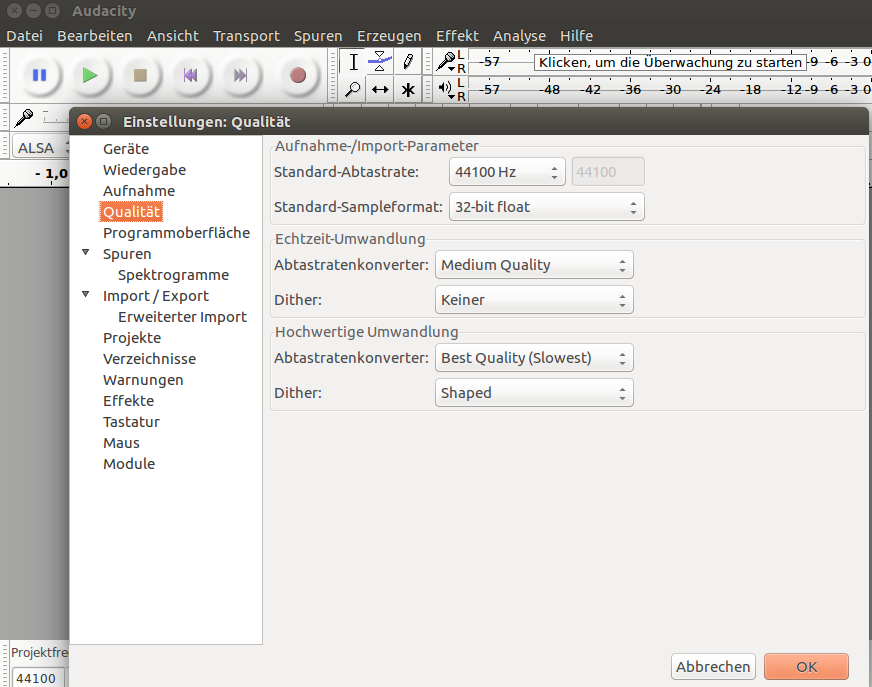Open the Standard-Abtastrate 44100 Hz dropdown

click(x=507, y=172)
